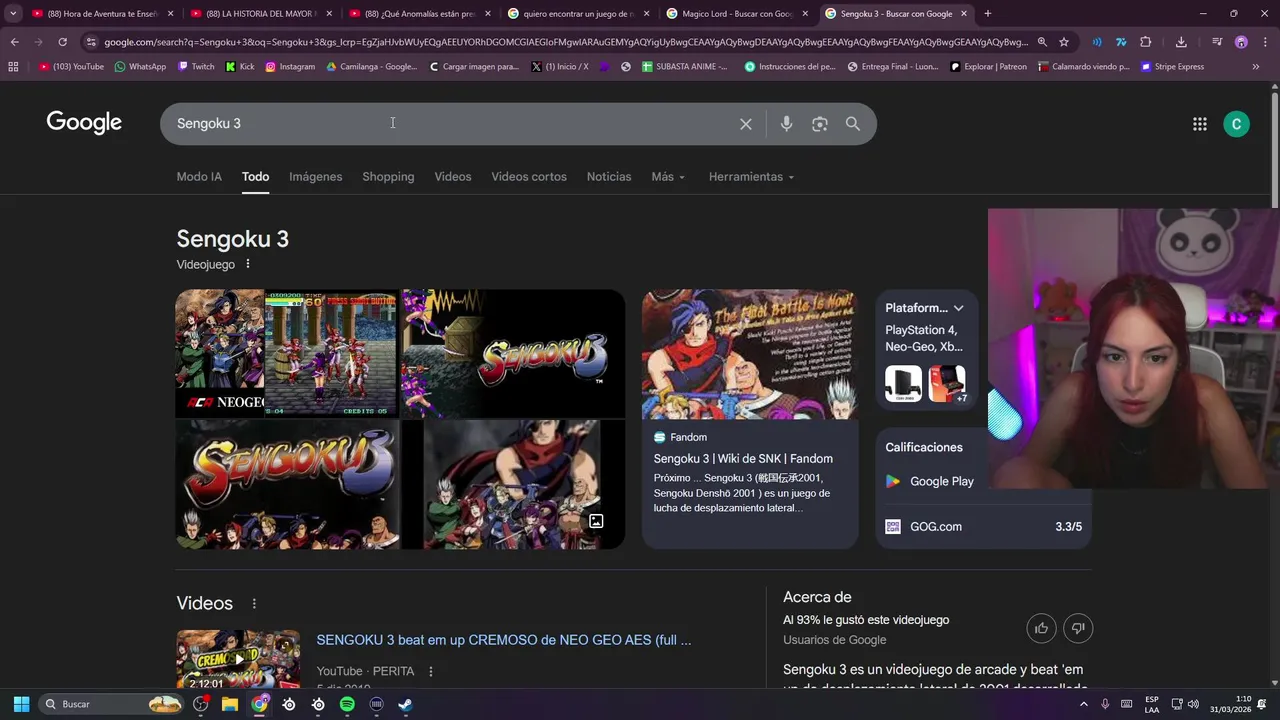Play the CREMOSO video thumbnail
1280x720 pixels.
238,660
